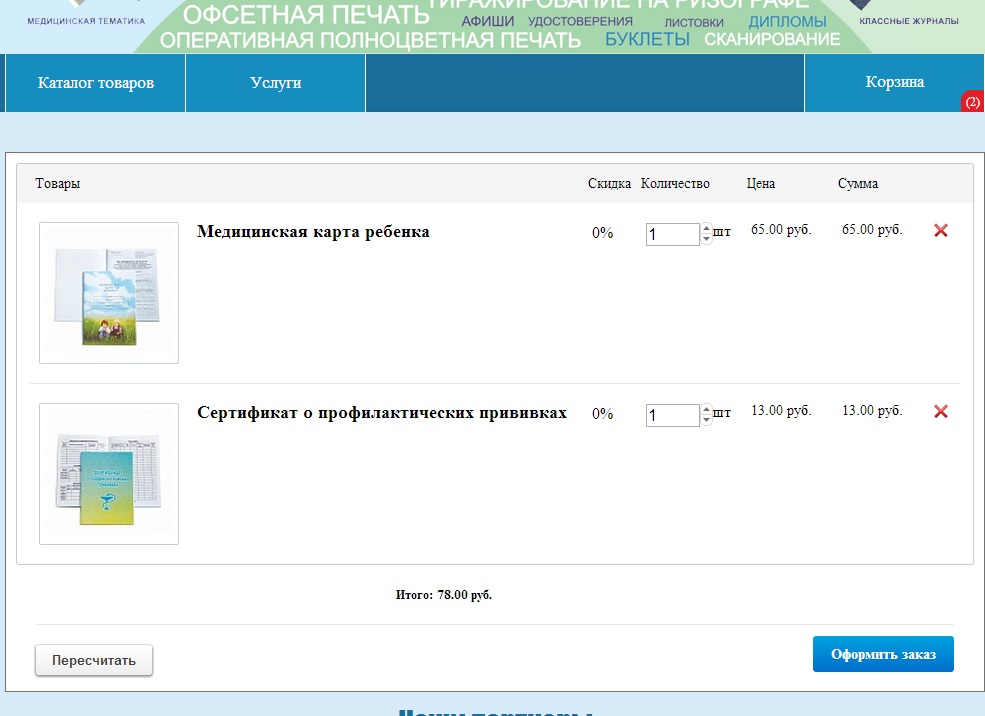985x716 pixels.
Task: Increase quantity of Медицинская карта ребенка
Action: [707, 229]
